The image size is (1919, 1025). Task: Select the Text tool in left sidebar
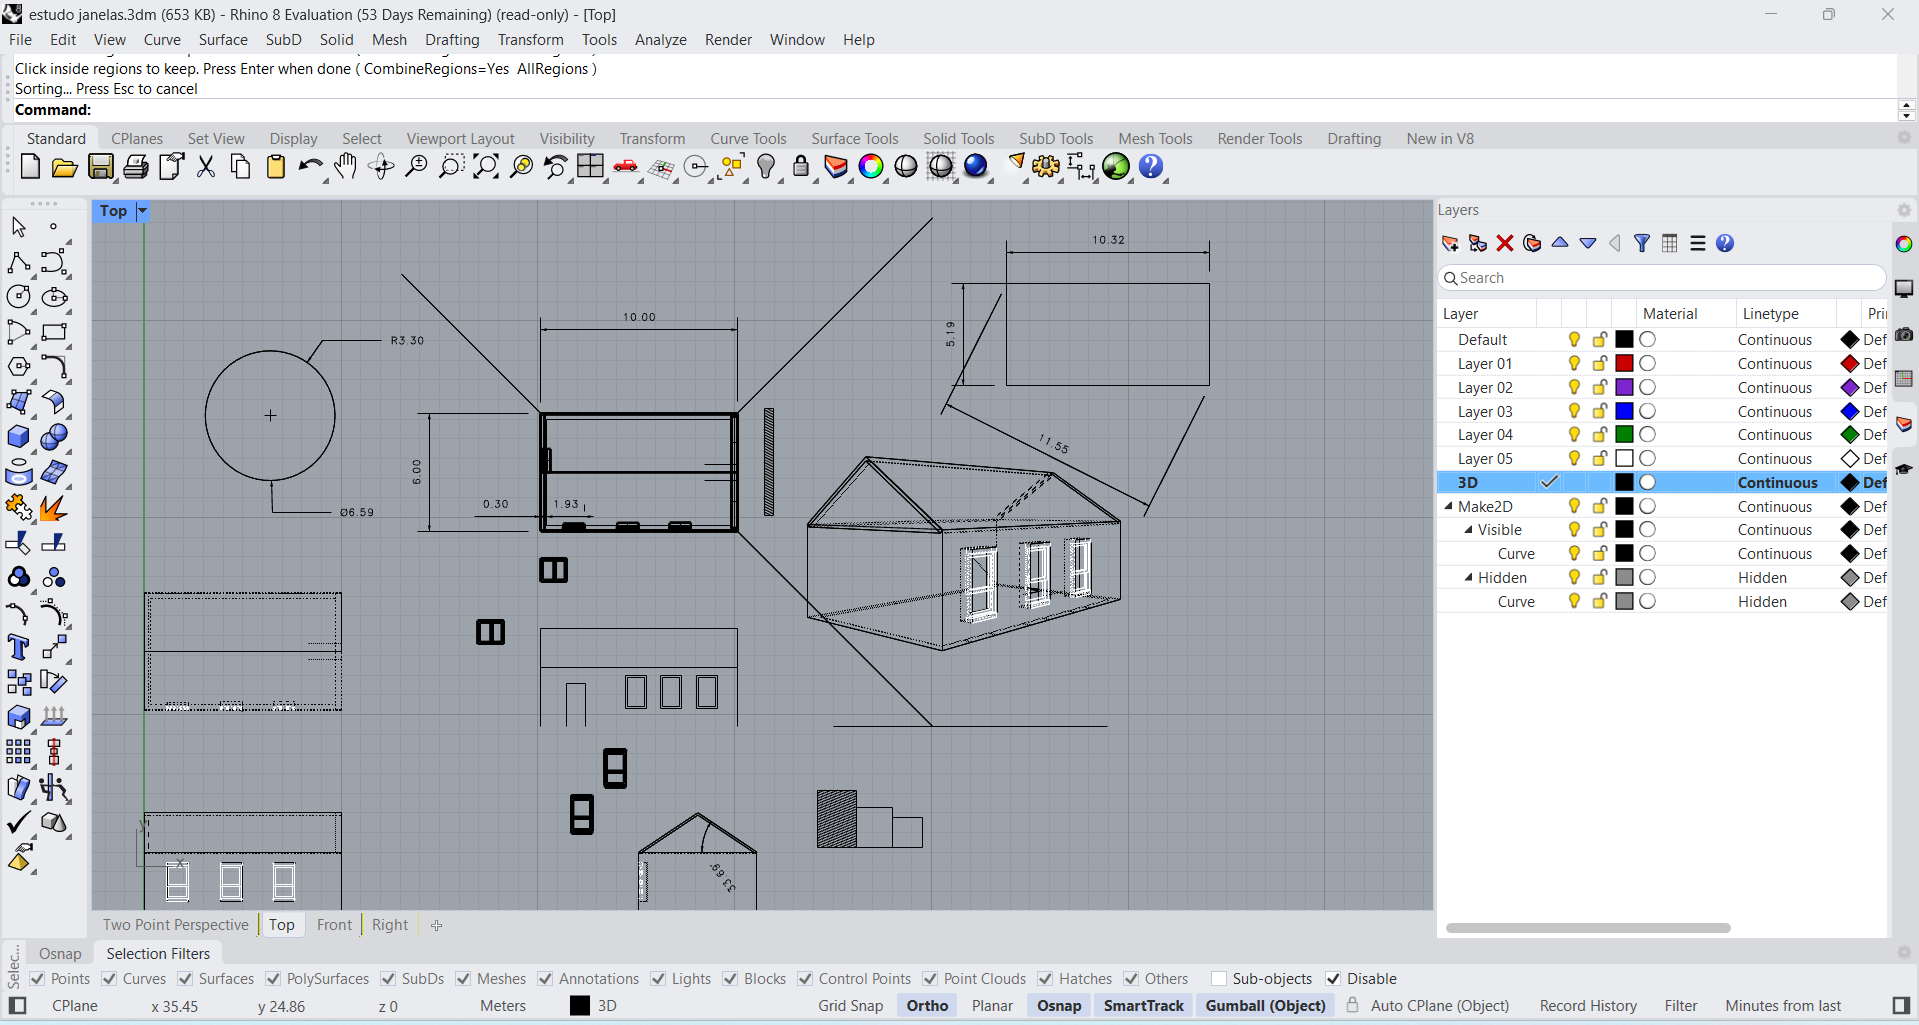click(18, 647)
